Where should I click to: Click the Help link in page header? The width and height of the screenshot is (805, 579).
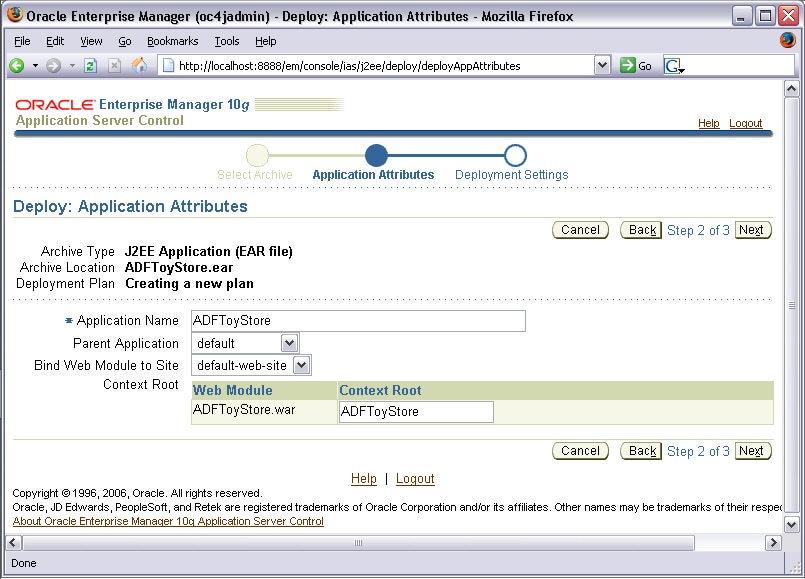click(708, 123)
